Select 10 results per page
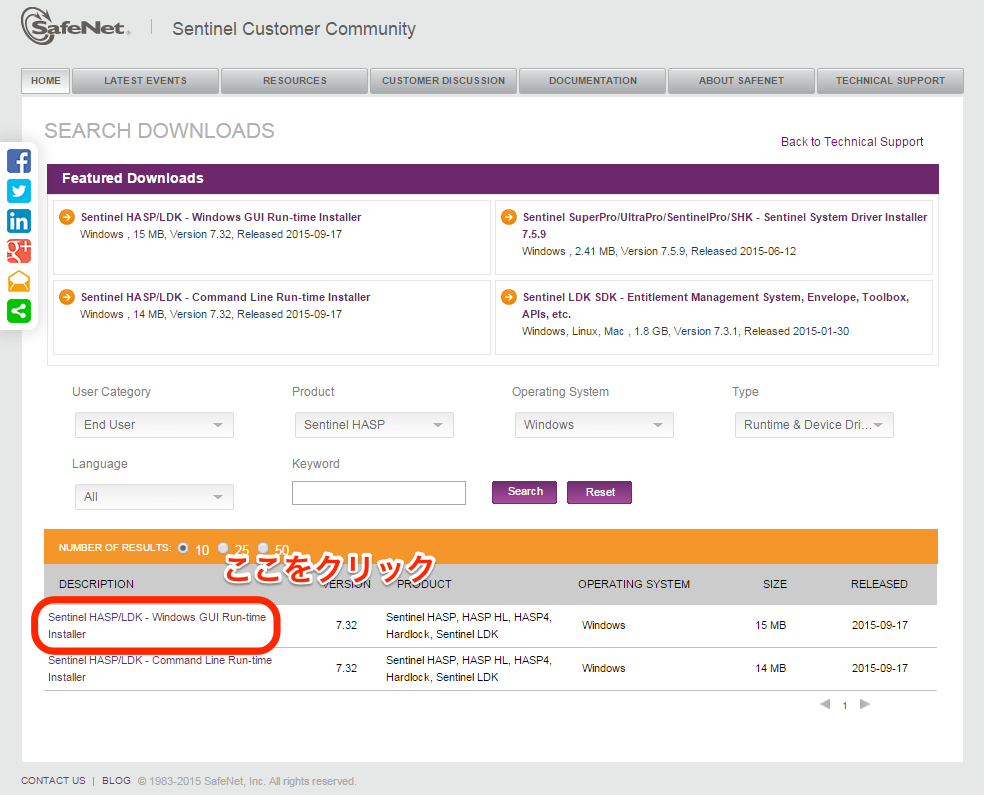The height and width of the screenshot is (795, 984). (183, 548)
